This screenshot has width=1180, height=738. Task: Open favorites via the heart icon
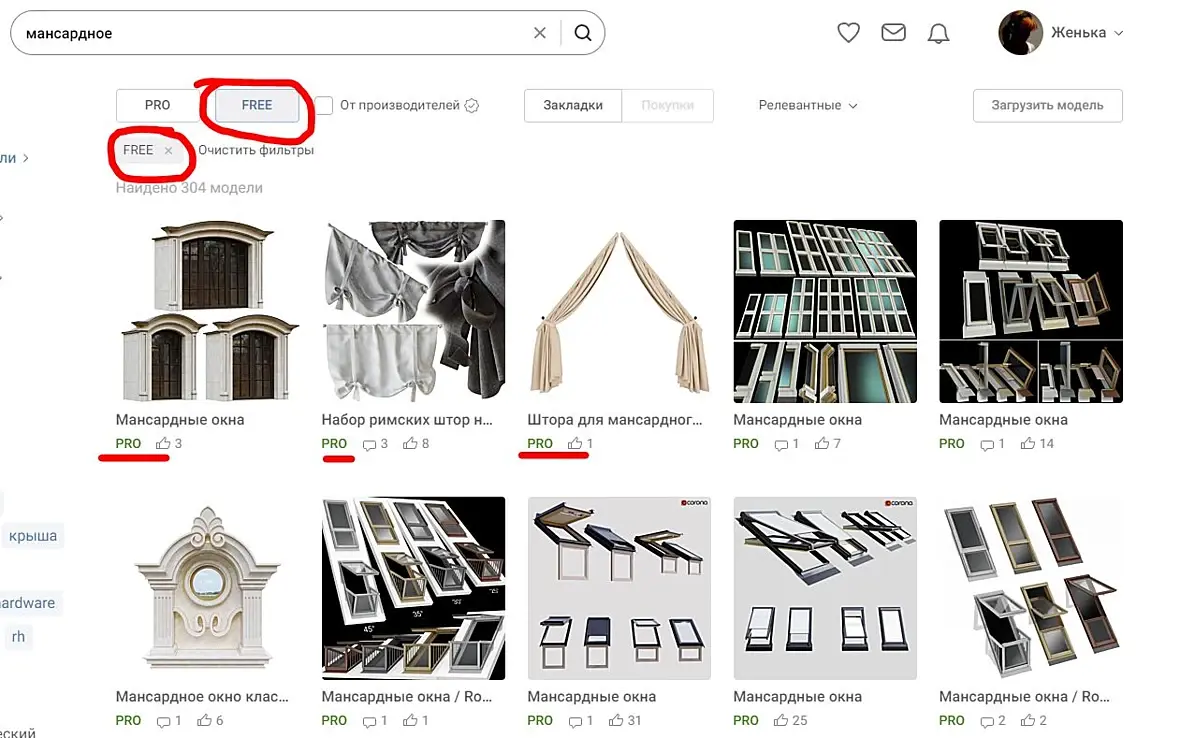coord(848,32)
